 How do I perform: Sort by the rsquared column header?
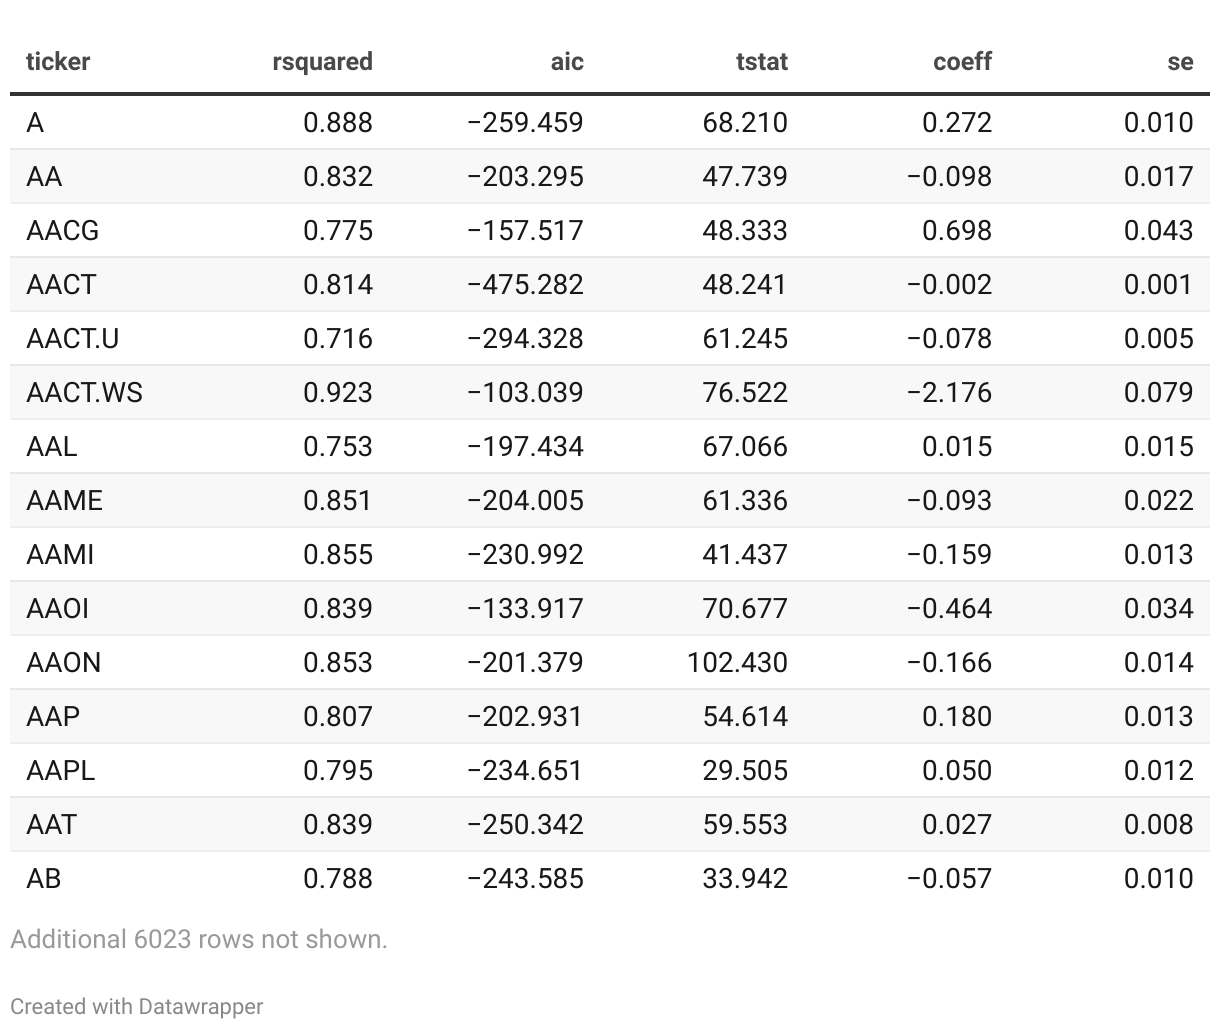click(x=322, y=62)
